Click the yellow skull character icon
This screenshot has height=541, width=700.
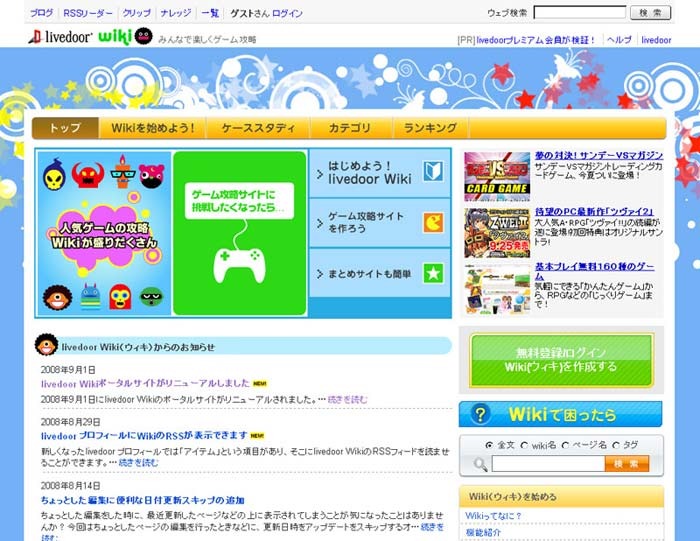point(54,175)
